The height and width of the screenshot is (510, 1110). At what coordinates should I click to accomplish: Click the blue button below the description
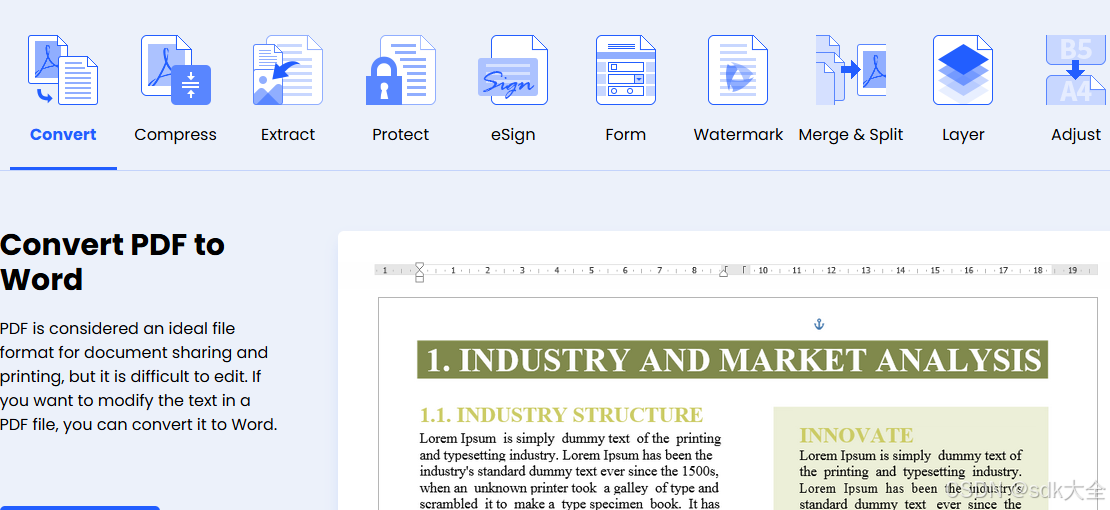[80, 508]
